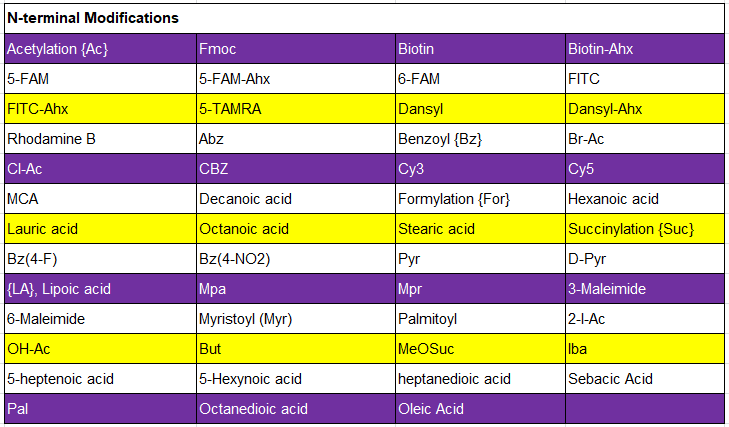
Task: Click the Rhodamine B cell
Action: click(x=100, y=138)
